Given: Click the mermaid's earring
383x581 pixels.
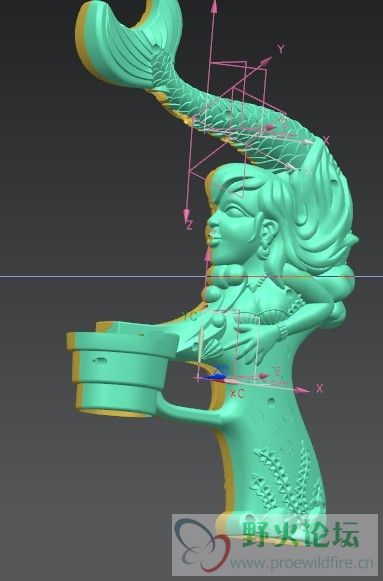Looking at the screenshot, I should pos(264,251).
